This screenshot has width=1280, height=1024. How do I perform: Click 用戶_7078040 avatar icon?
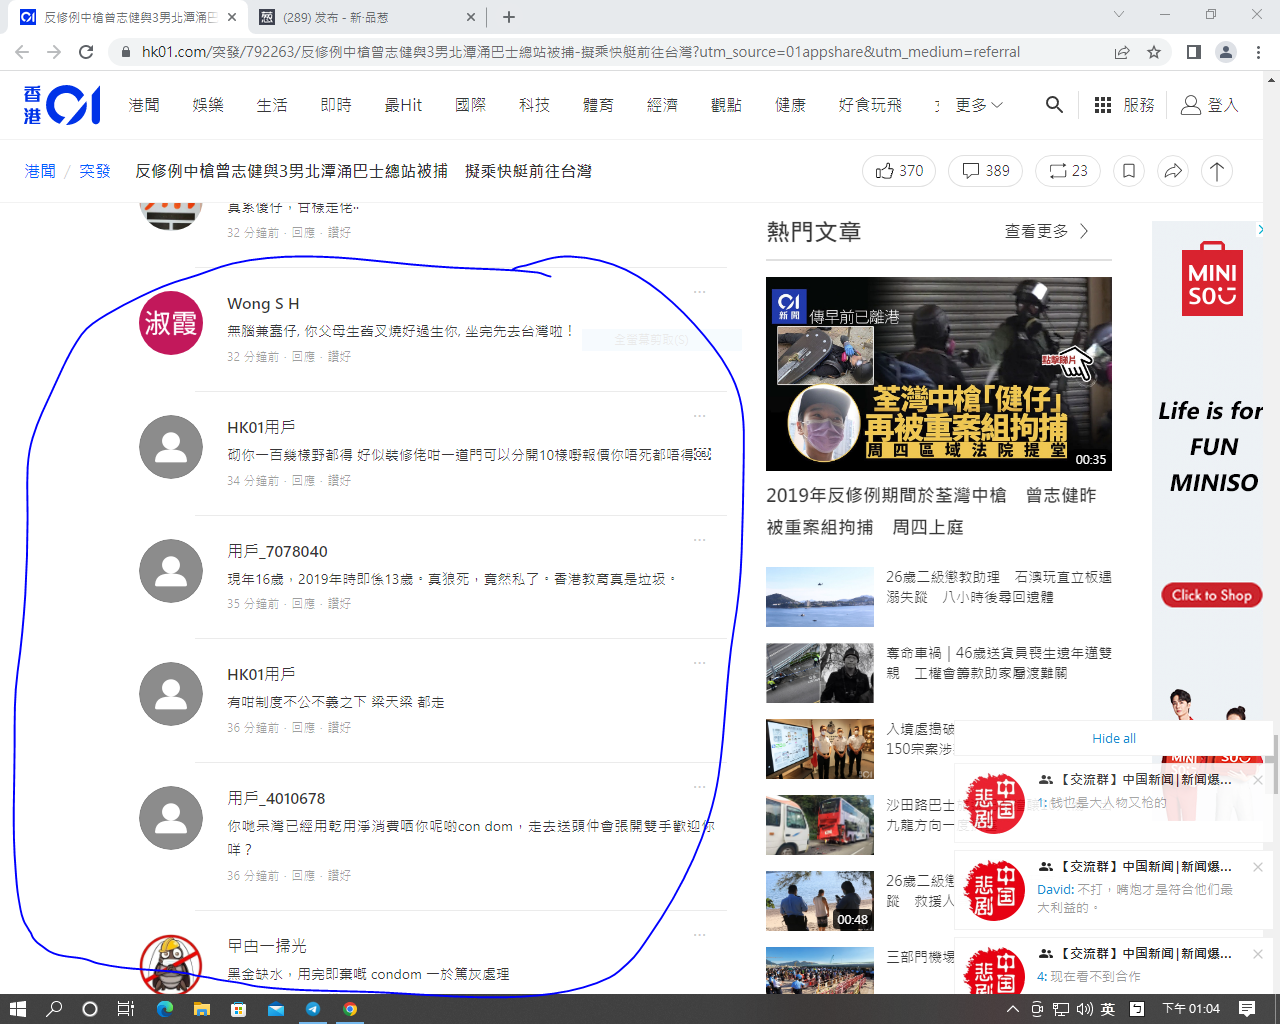[171, 571]
